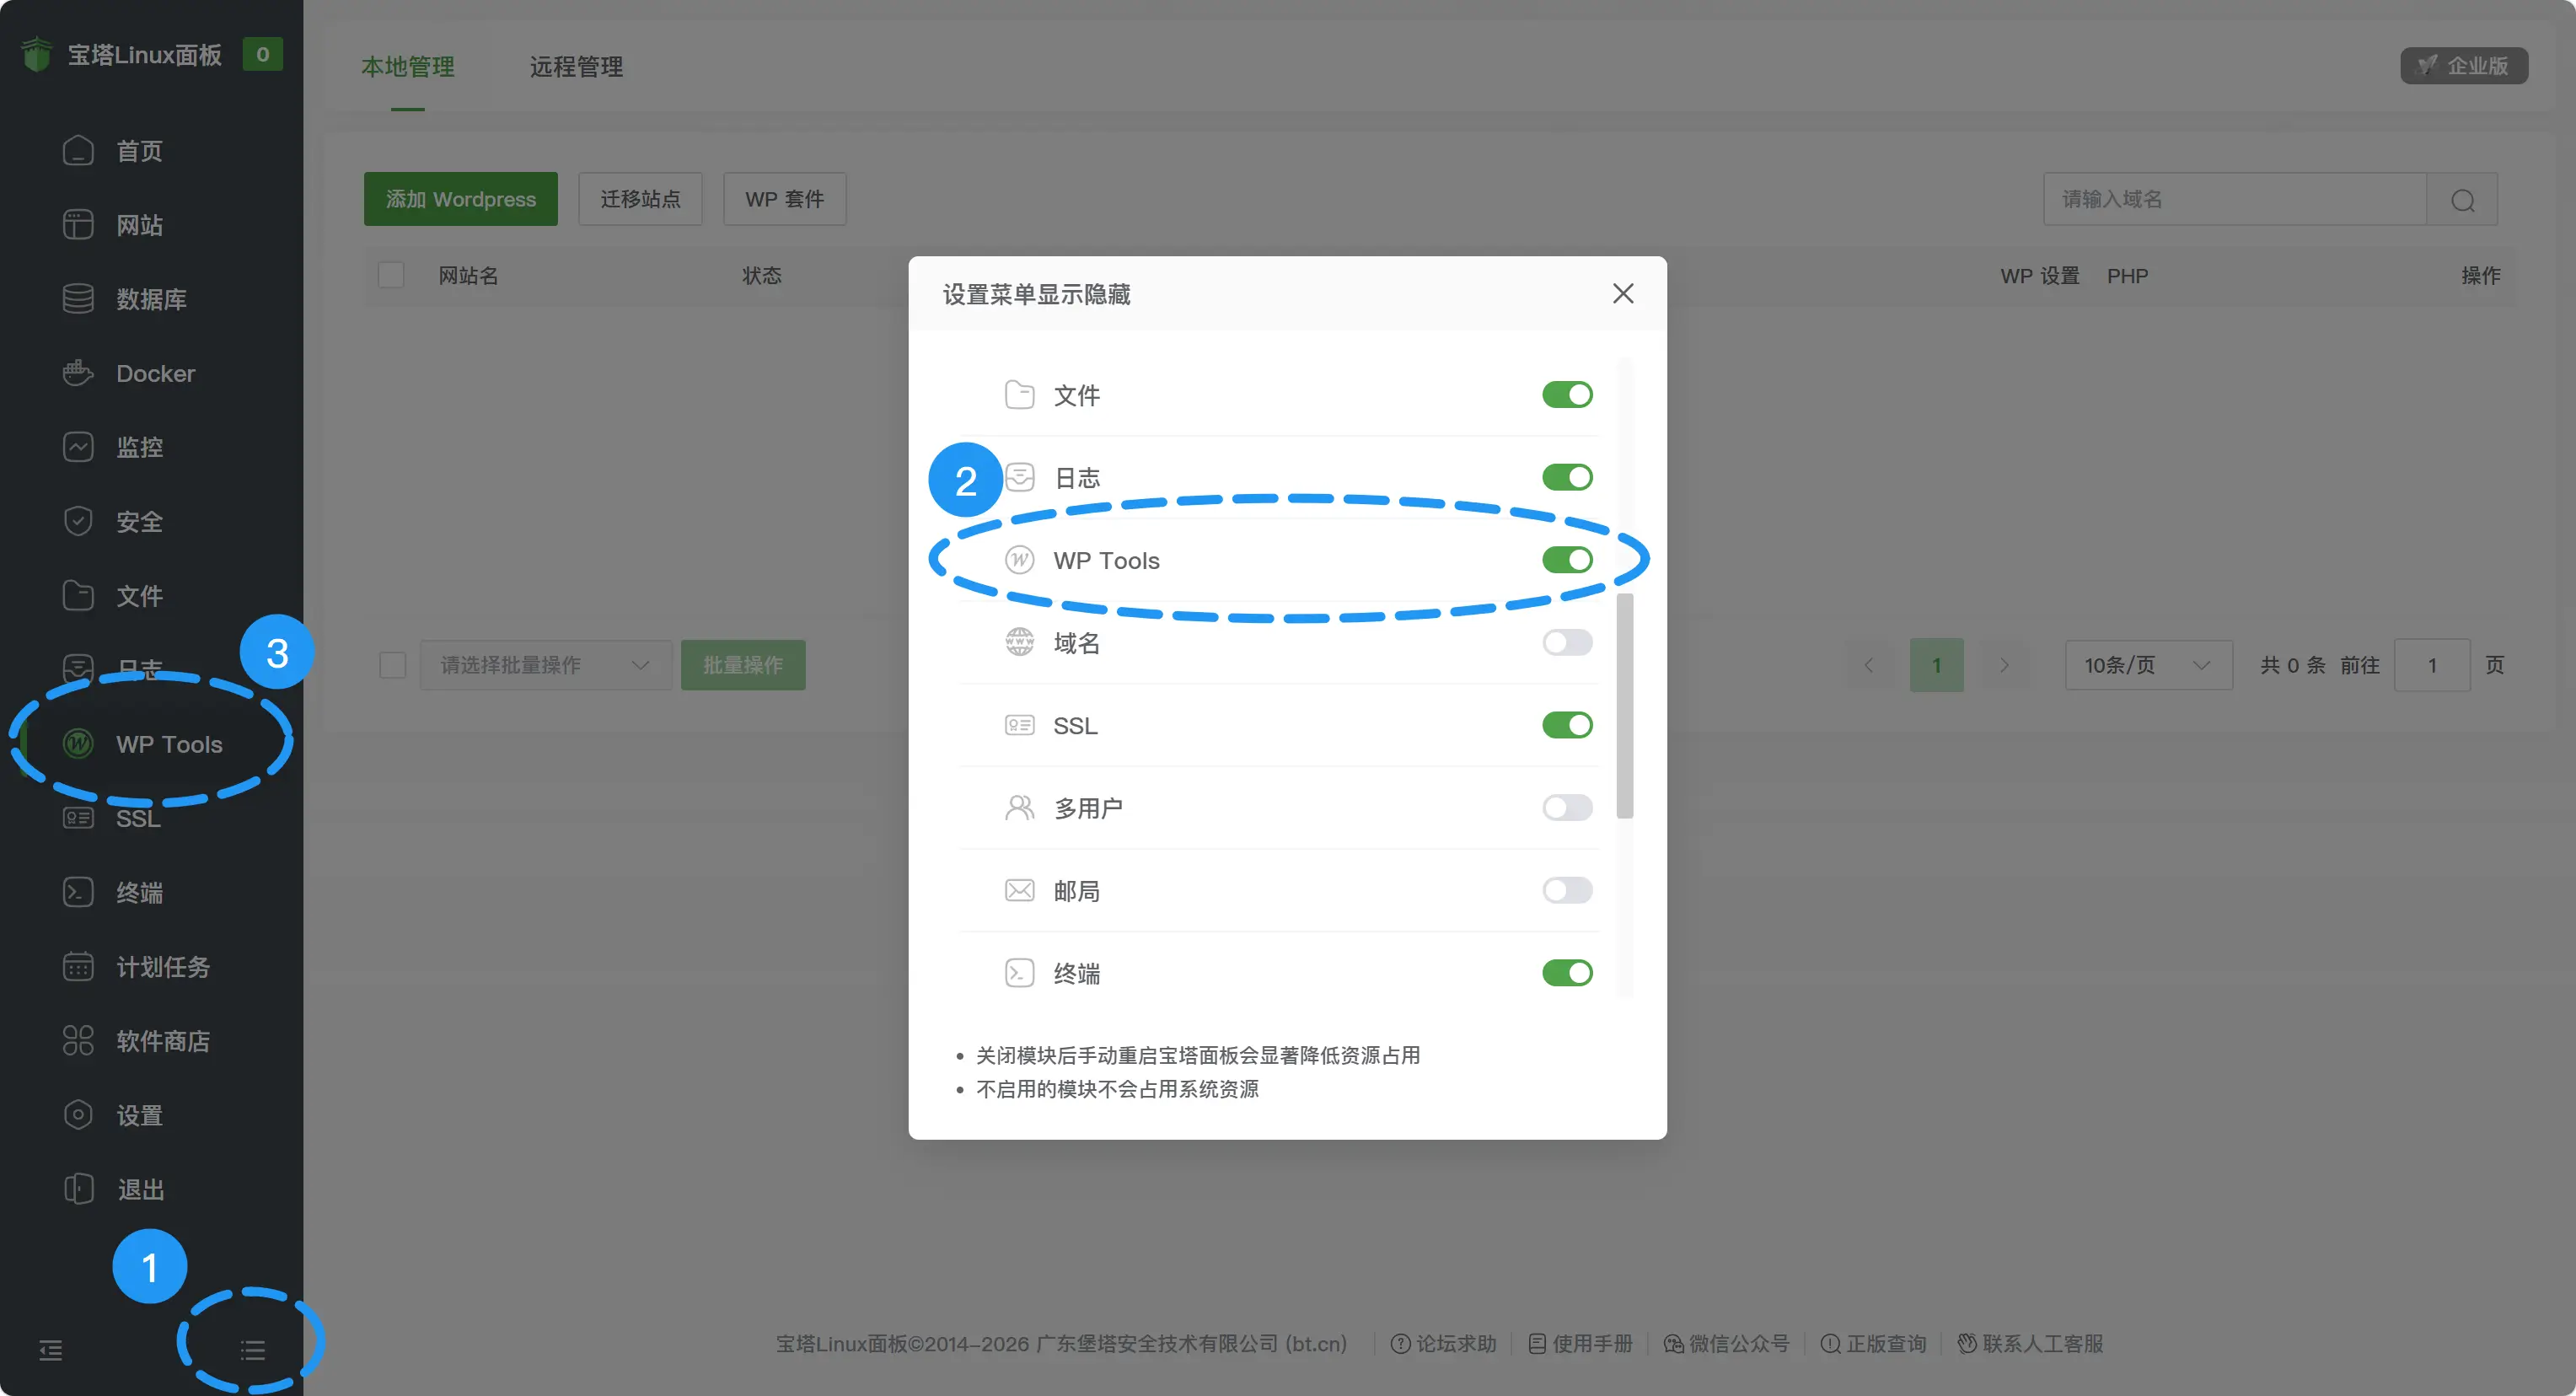Viewport: 2576px width, 1396px height.
Task: Toggle the 文件 menu switch off
Action: [1567, 395]
